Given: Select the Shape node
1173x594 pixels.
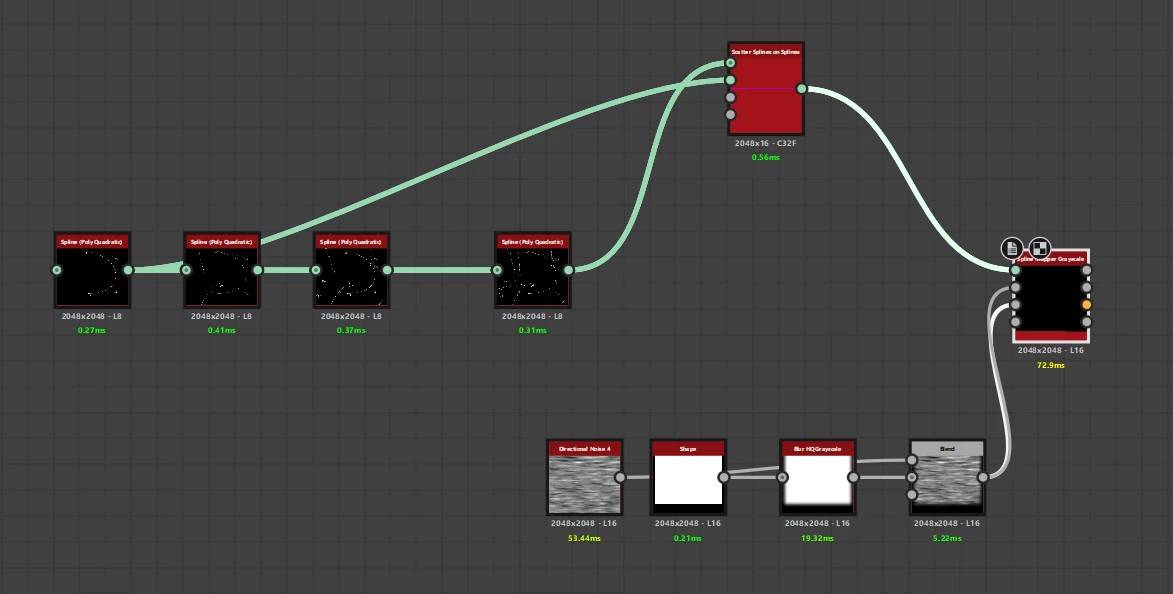Looking at the screenshot, I should [x=688, y=477].
